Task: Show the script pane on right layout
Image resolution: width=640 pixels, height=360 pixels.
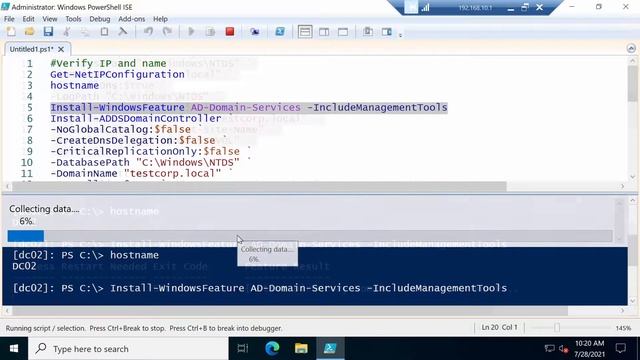Action: 324,31
